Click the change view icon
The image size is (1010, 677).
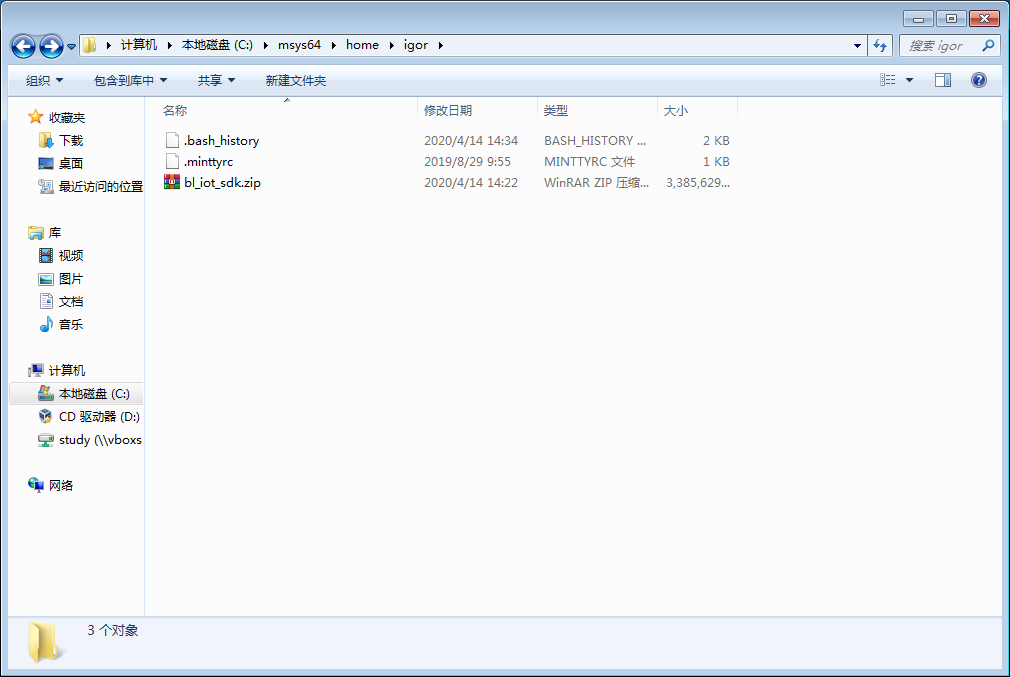(888, 80)
